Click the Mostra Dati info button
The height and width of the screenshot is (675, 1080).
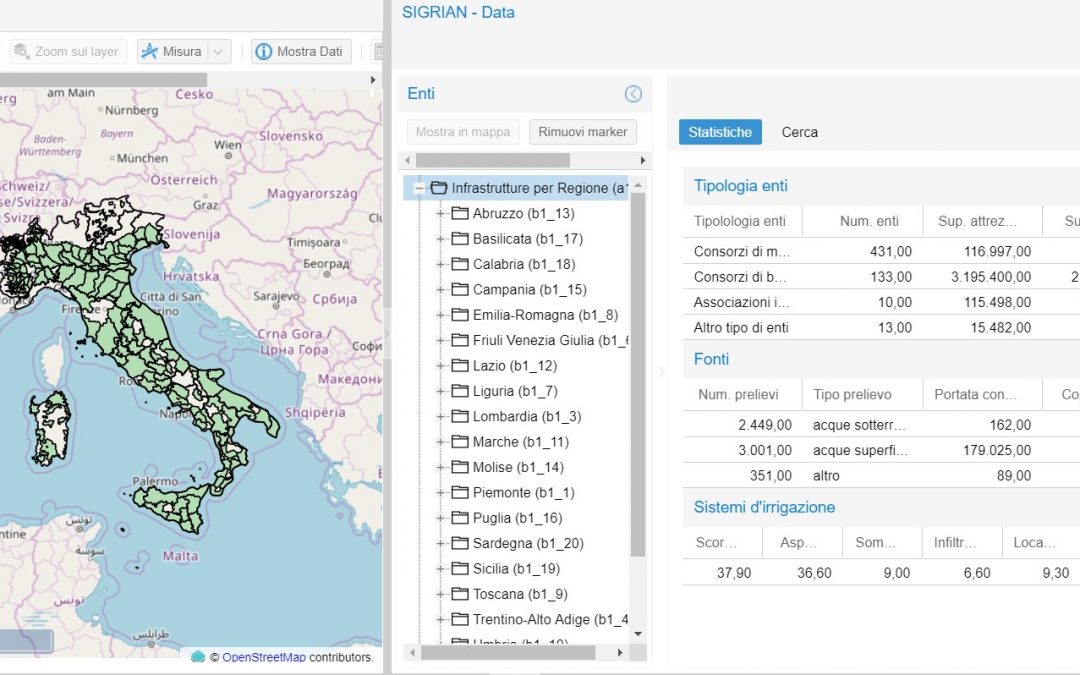point(300,51)
